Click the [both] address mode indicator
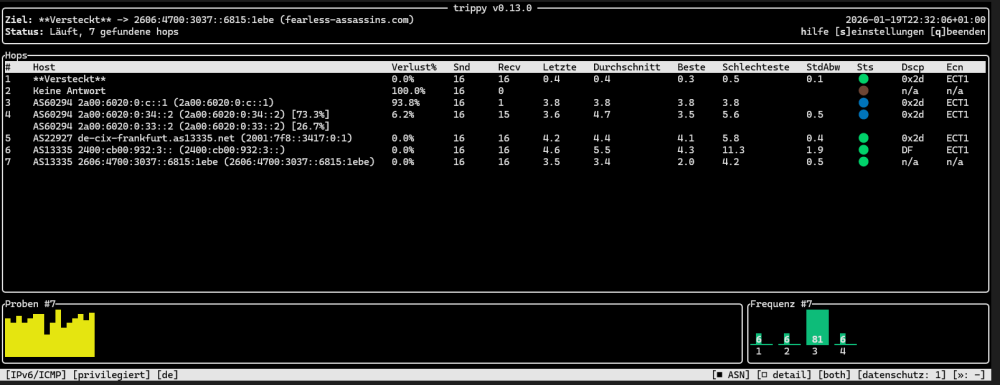Viewport: 1000px width, 385px height. (x=835, y=375)
